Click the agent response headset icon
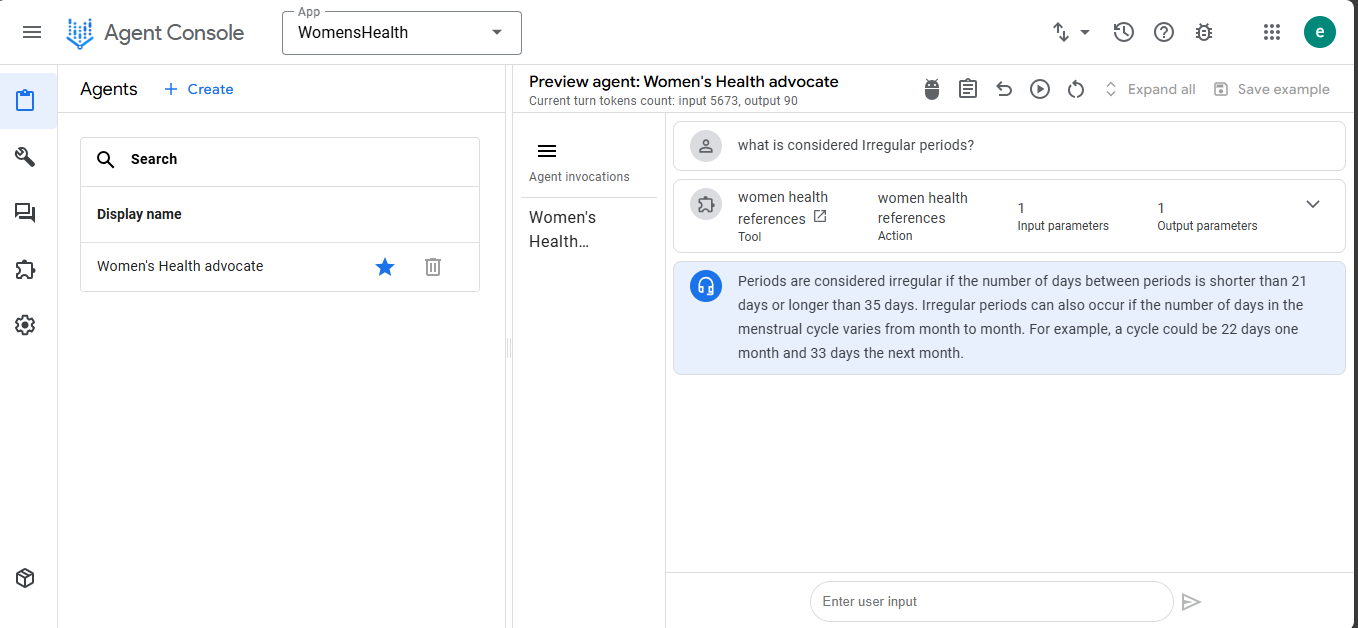This screenshot has height=628, width=1358. [706, 286]
